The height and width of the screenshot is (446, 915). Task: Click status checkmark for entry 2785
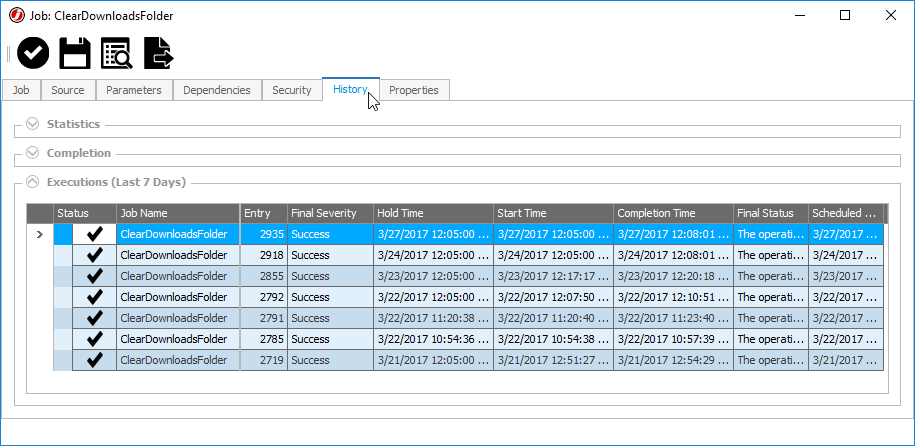(94, 339)
